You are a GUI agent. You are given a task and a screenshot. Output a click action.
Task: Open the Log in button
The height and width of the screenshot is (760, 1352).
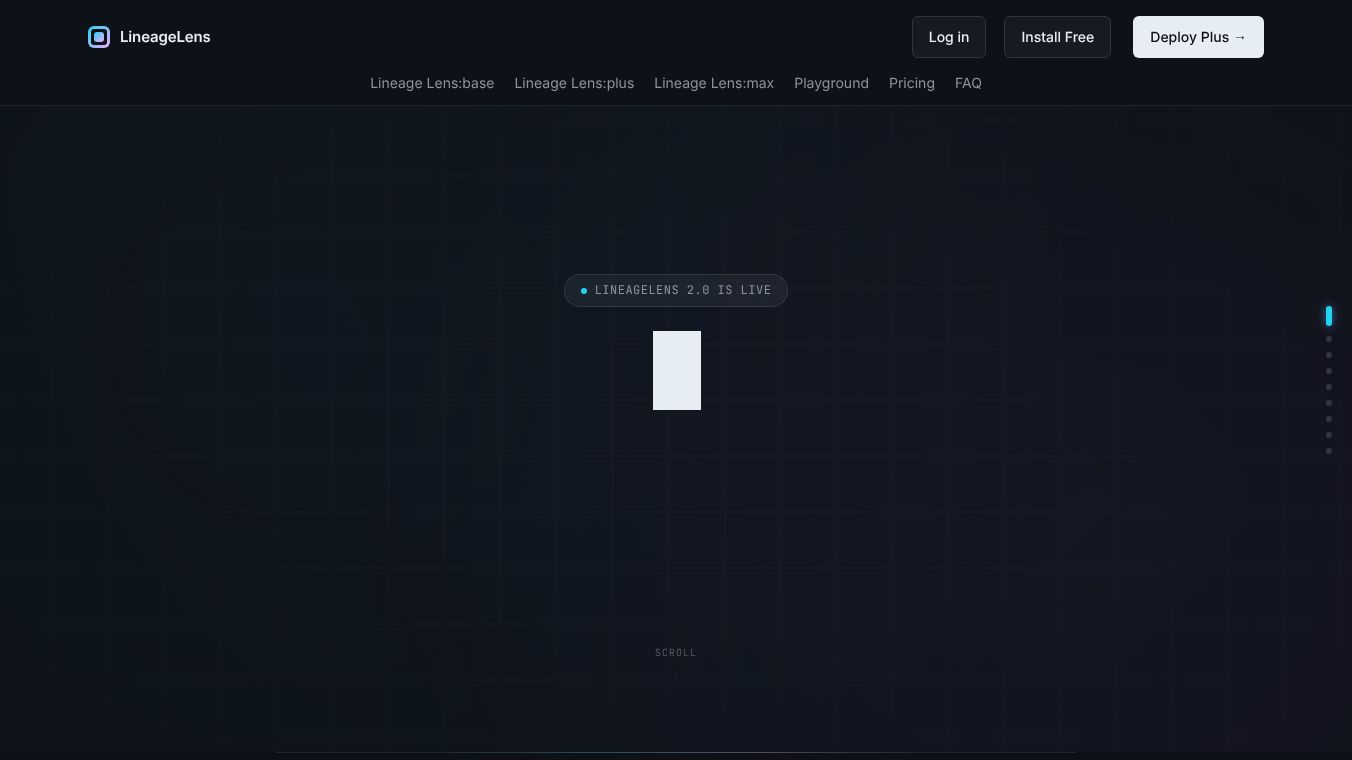[948, 37]
